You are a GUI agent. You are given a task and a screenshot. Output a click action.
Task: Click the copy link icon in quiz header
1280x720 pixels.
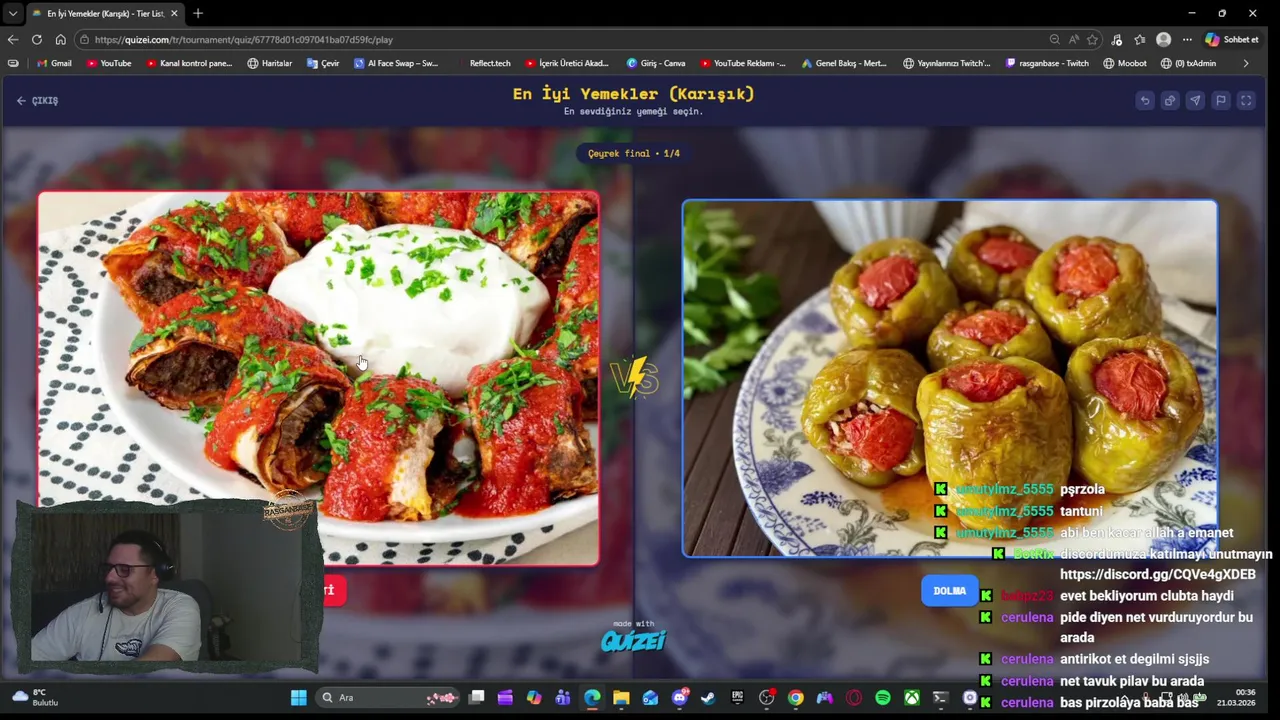pyautogui.click(x=1170, y=100)
